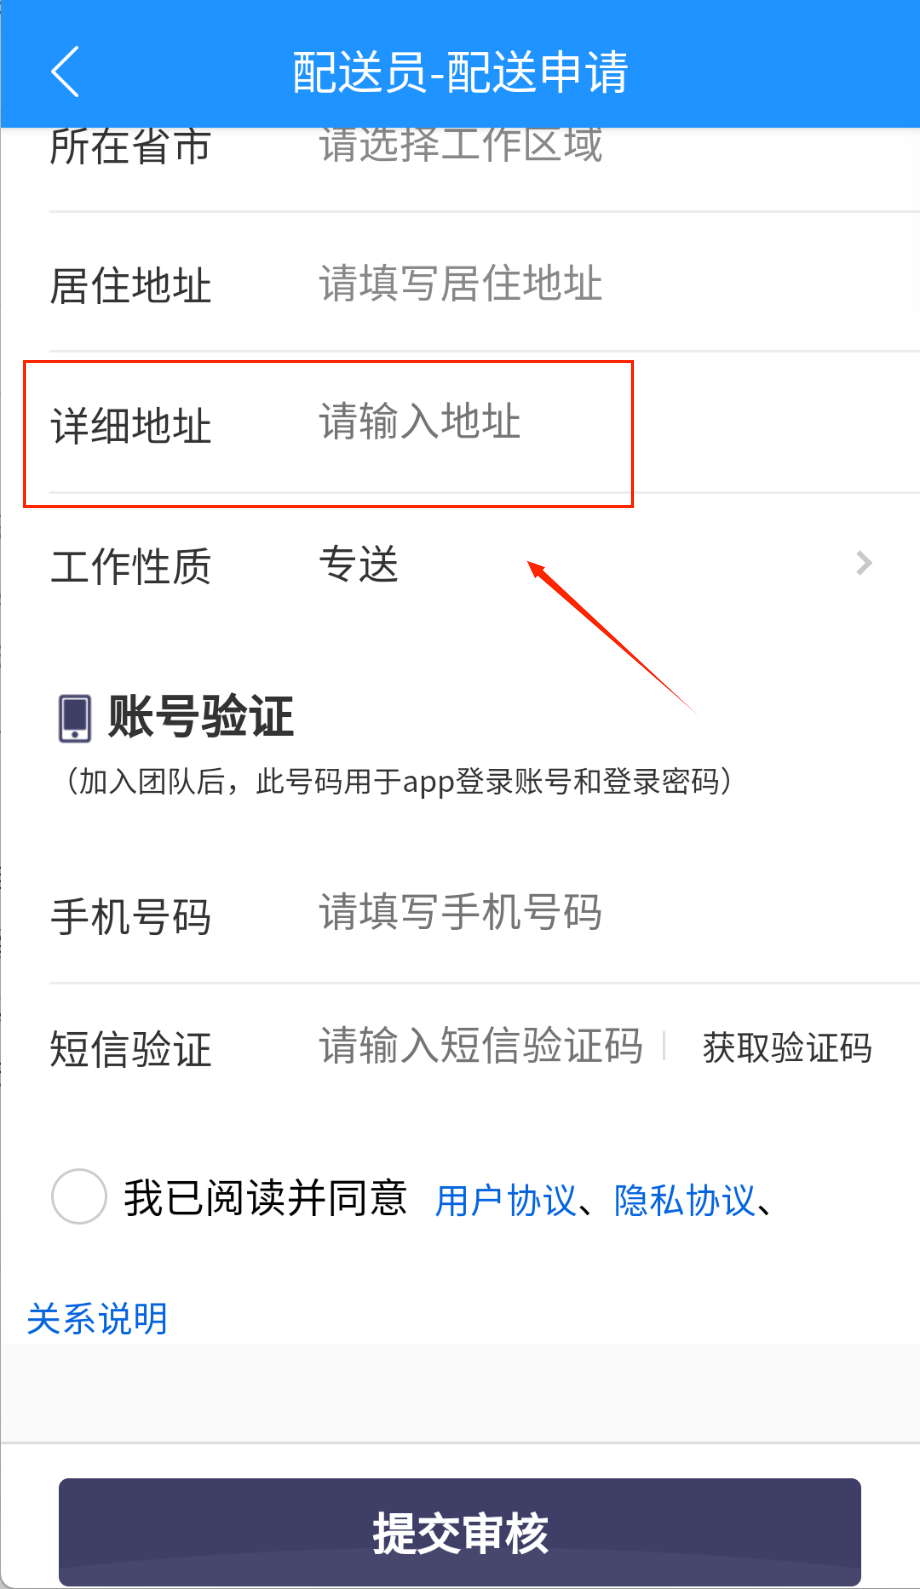Screen dimensions: 920x1589
Task: Click the 提交审核 submit button
Action: coord(460,1531)
